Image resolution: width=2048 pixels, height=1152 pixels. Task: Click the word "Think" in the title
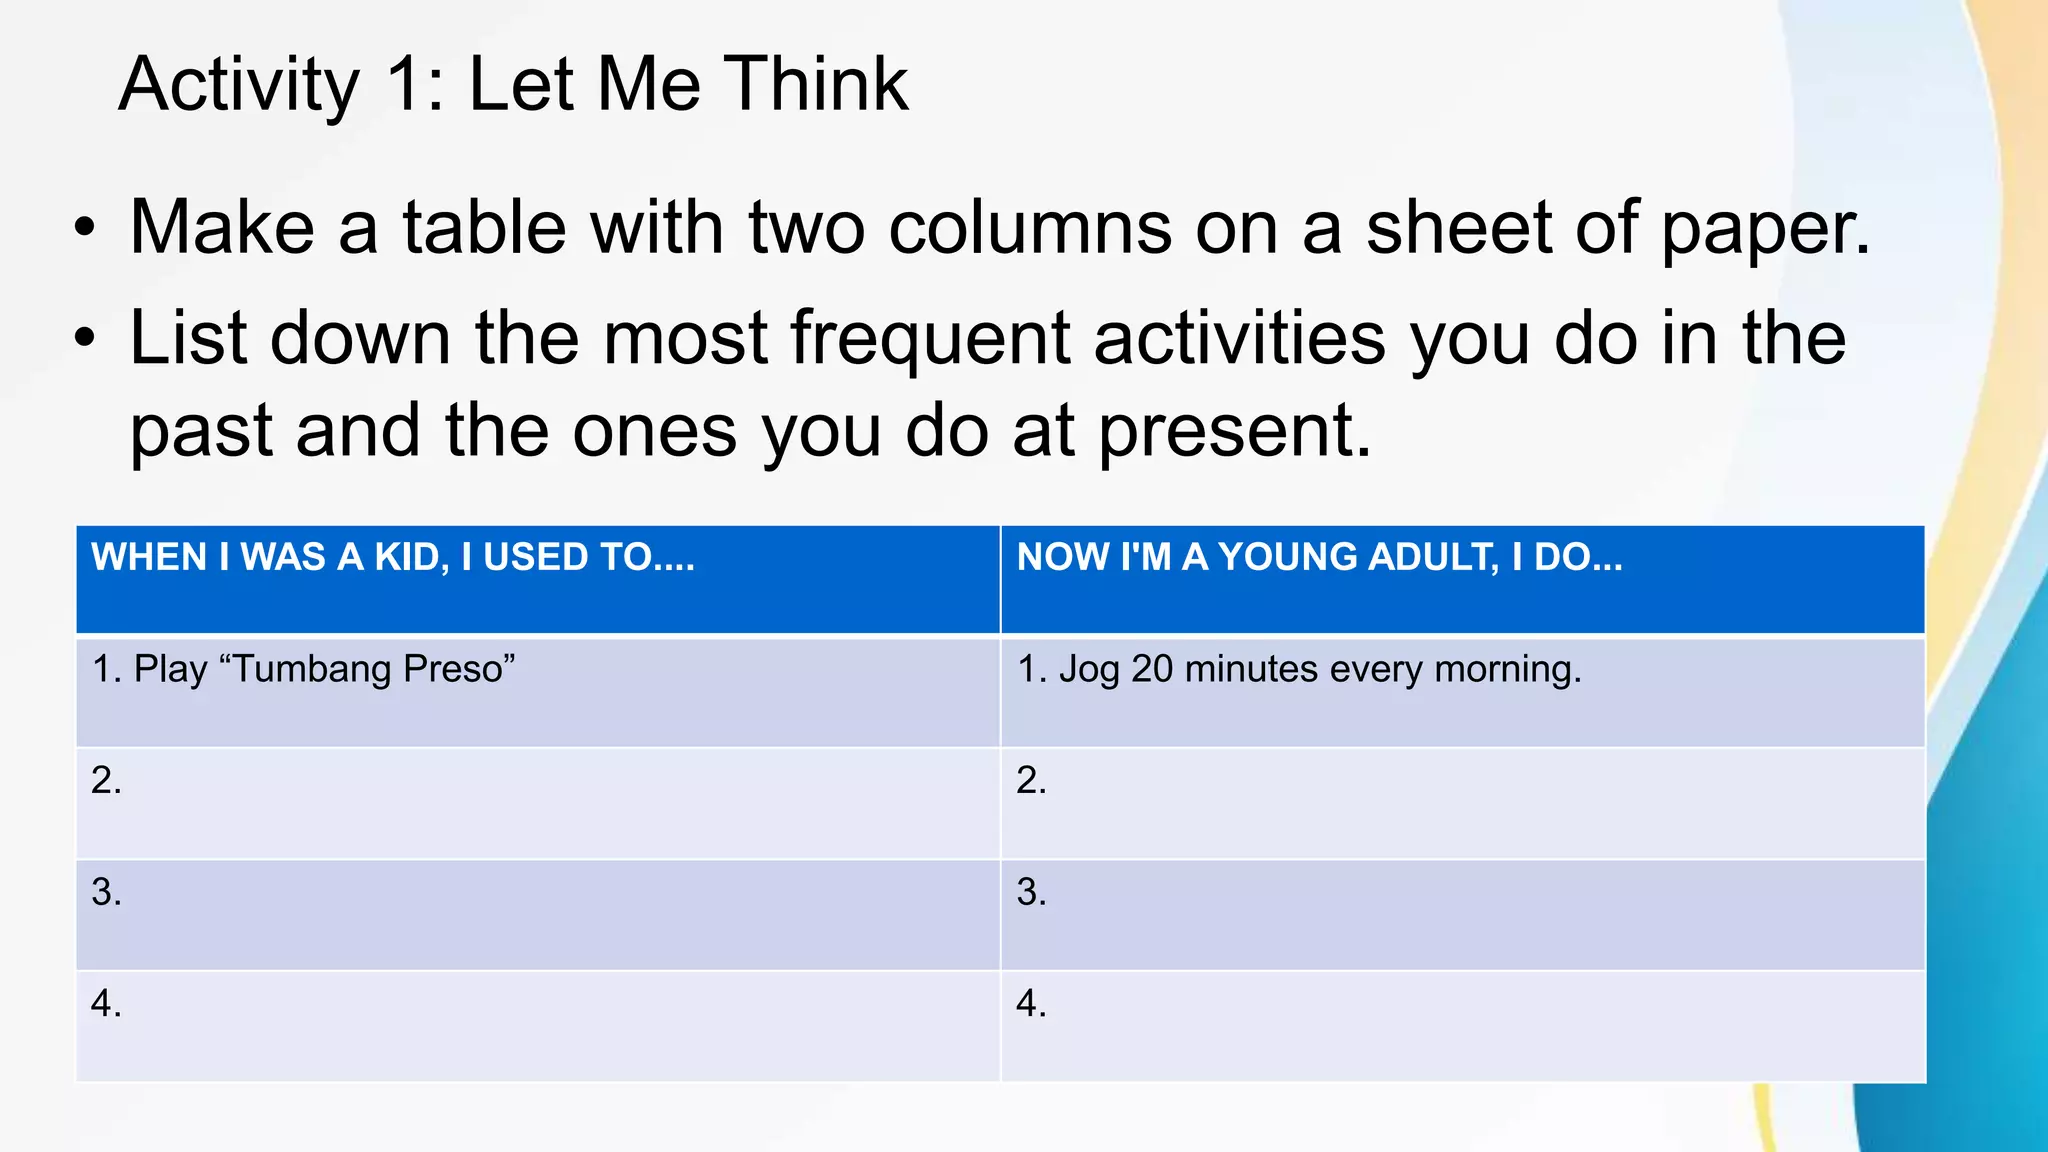[816, 84]
